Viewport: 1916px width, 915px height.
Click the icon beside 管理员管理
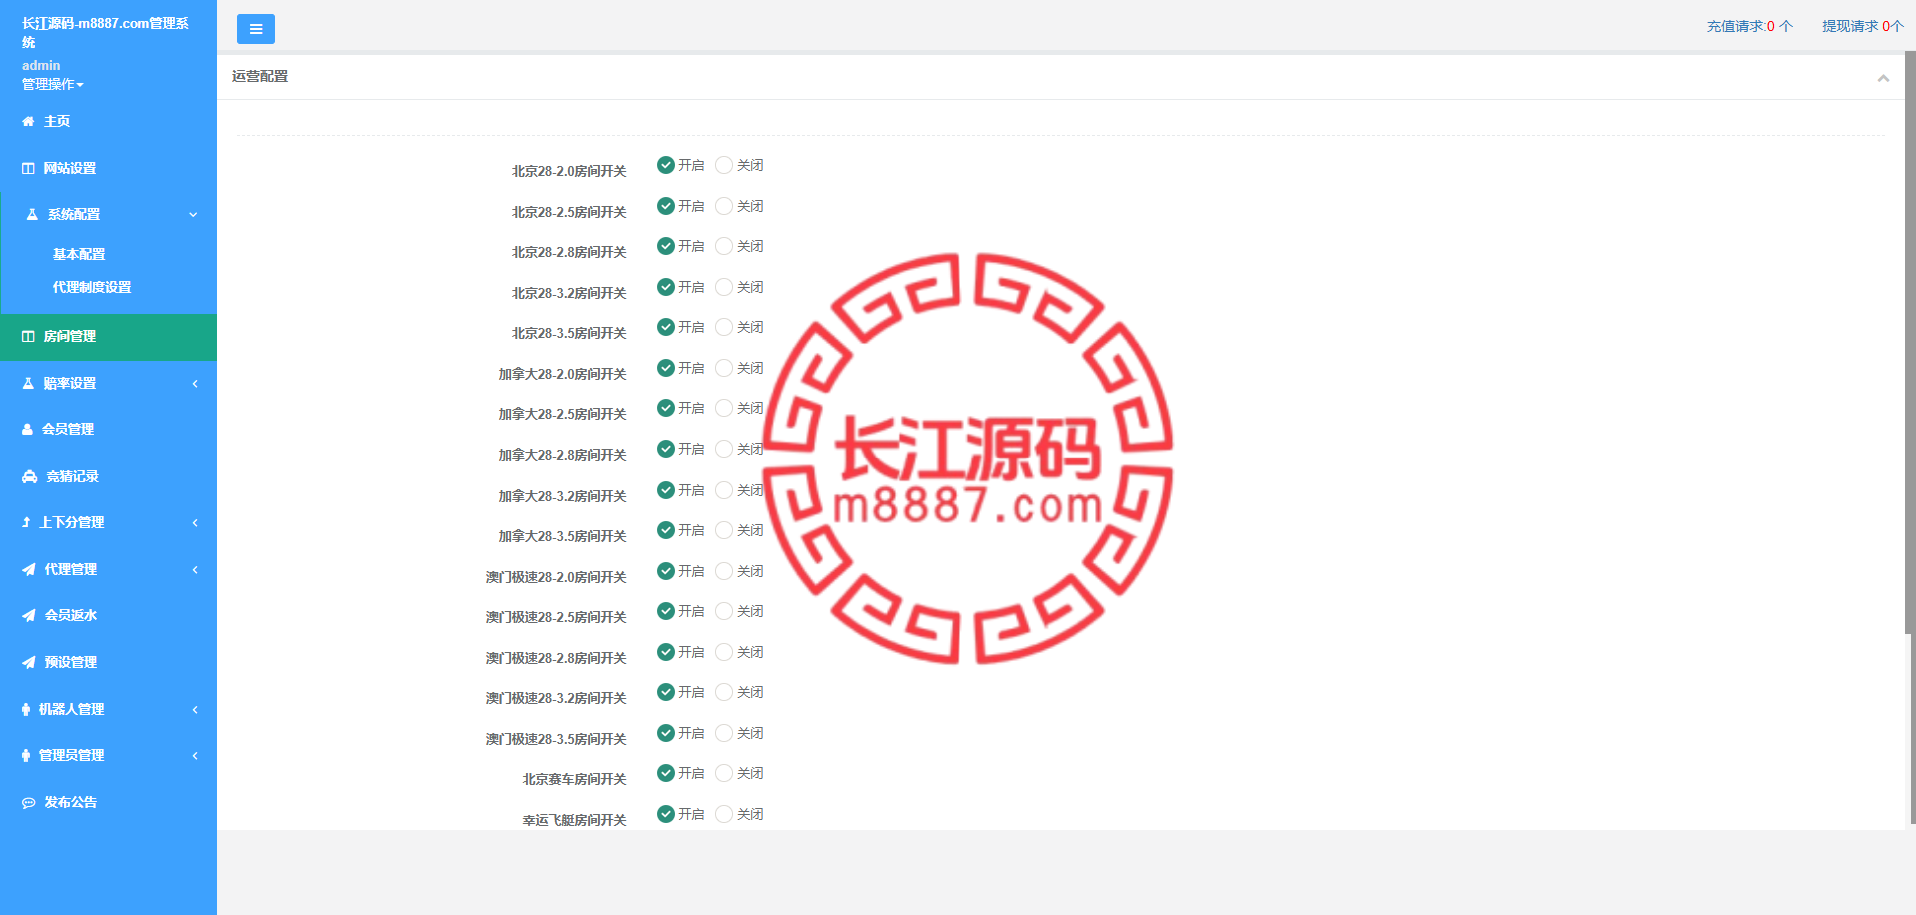pos(26,755)
